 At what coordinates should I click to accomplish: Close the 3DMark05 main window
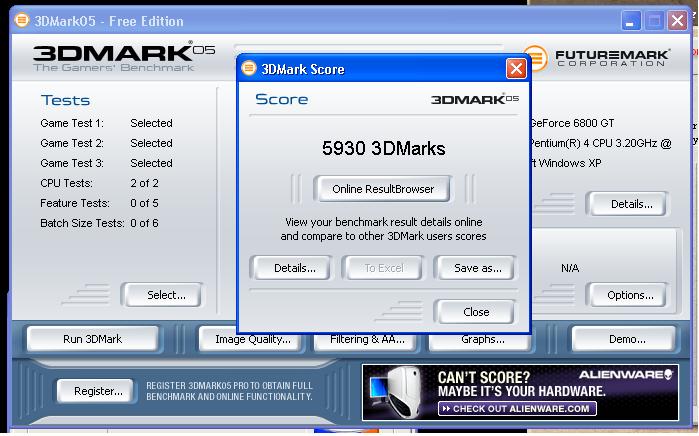pyautogui.click(x=677, y=21)
